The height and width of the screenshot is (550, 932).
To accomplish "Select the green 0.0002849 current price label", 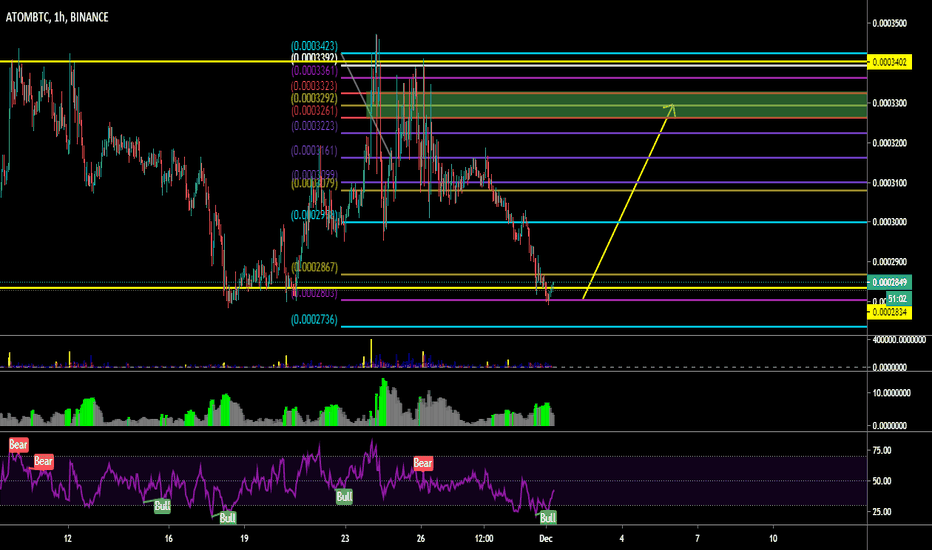I will (x=889, y=282).
